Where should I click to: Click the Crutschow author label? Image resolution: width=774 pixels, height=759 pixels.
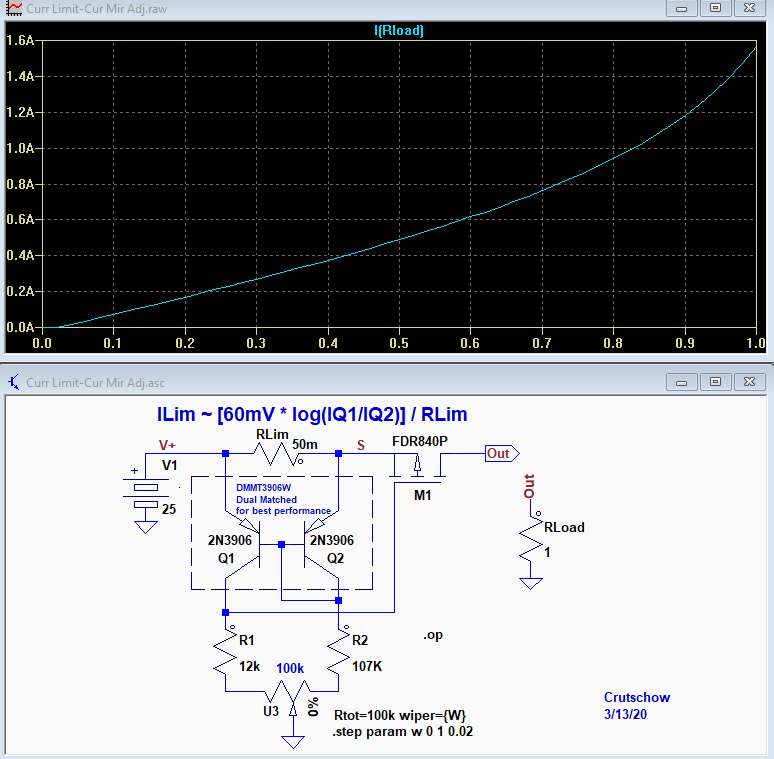point(637,697)
